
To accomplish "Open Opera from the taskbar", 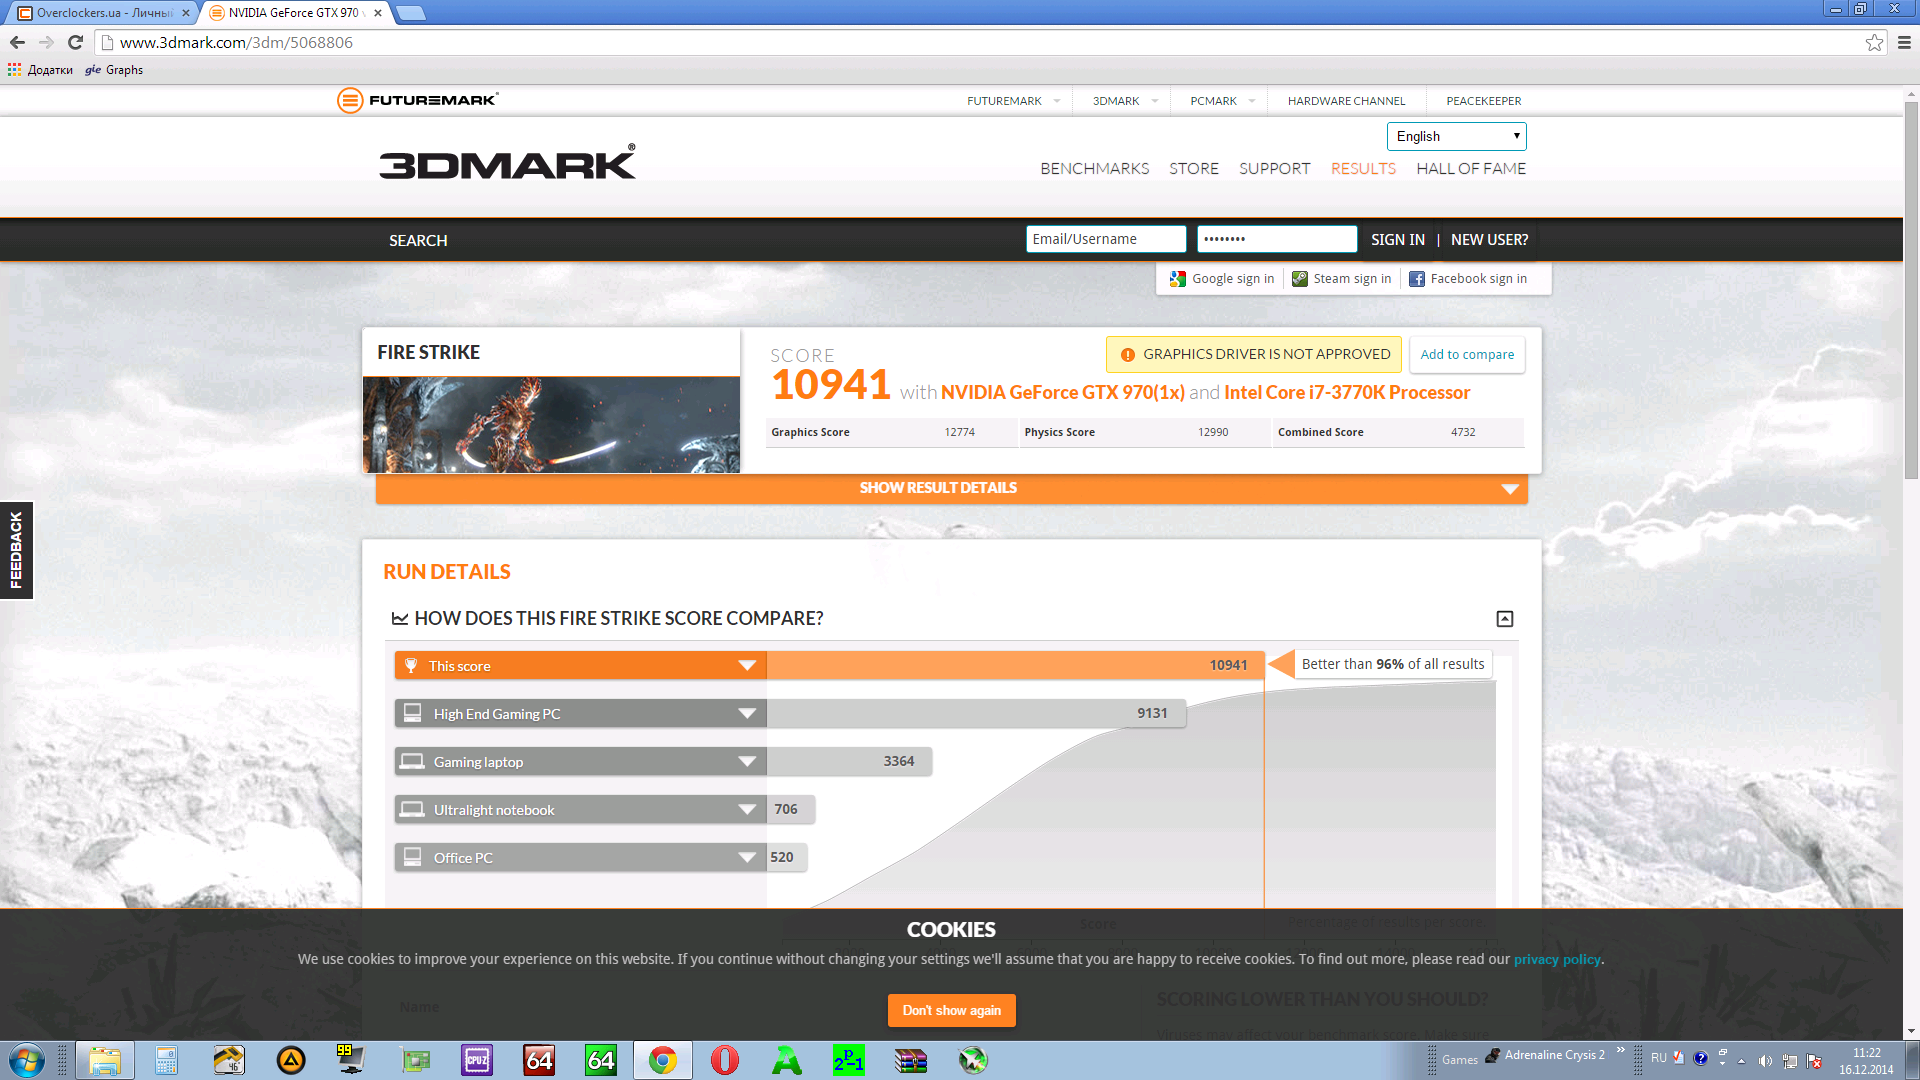I will click(724, 1060).
